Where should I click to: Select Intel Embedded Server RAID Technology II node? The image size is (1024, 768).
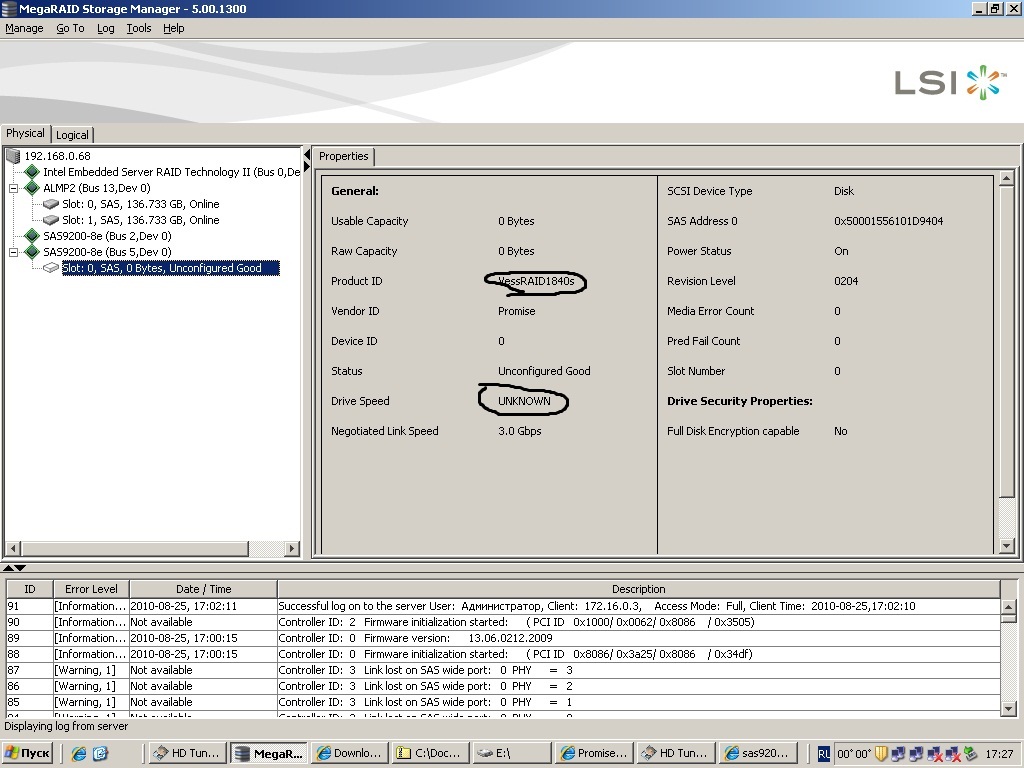(172, 172)
